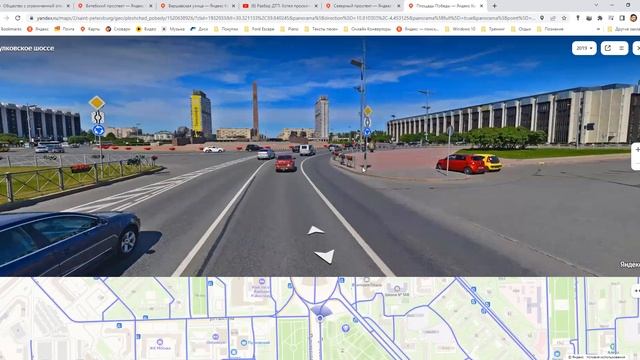
Task: Click the location permission icon in address bar
Action: [542, 18]
